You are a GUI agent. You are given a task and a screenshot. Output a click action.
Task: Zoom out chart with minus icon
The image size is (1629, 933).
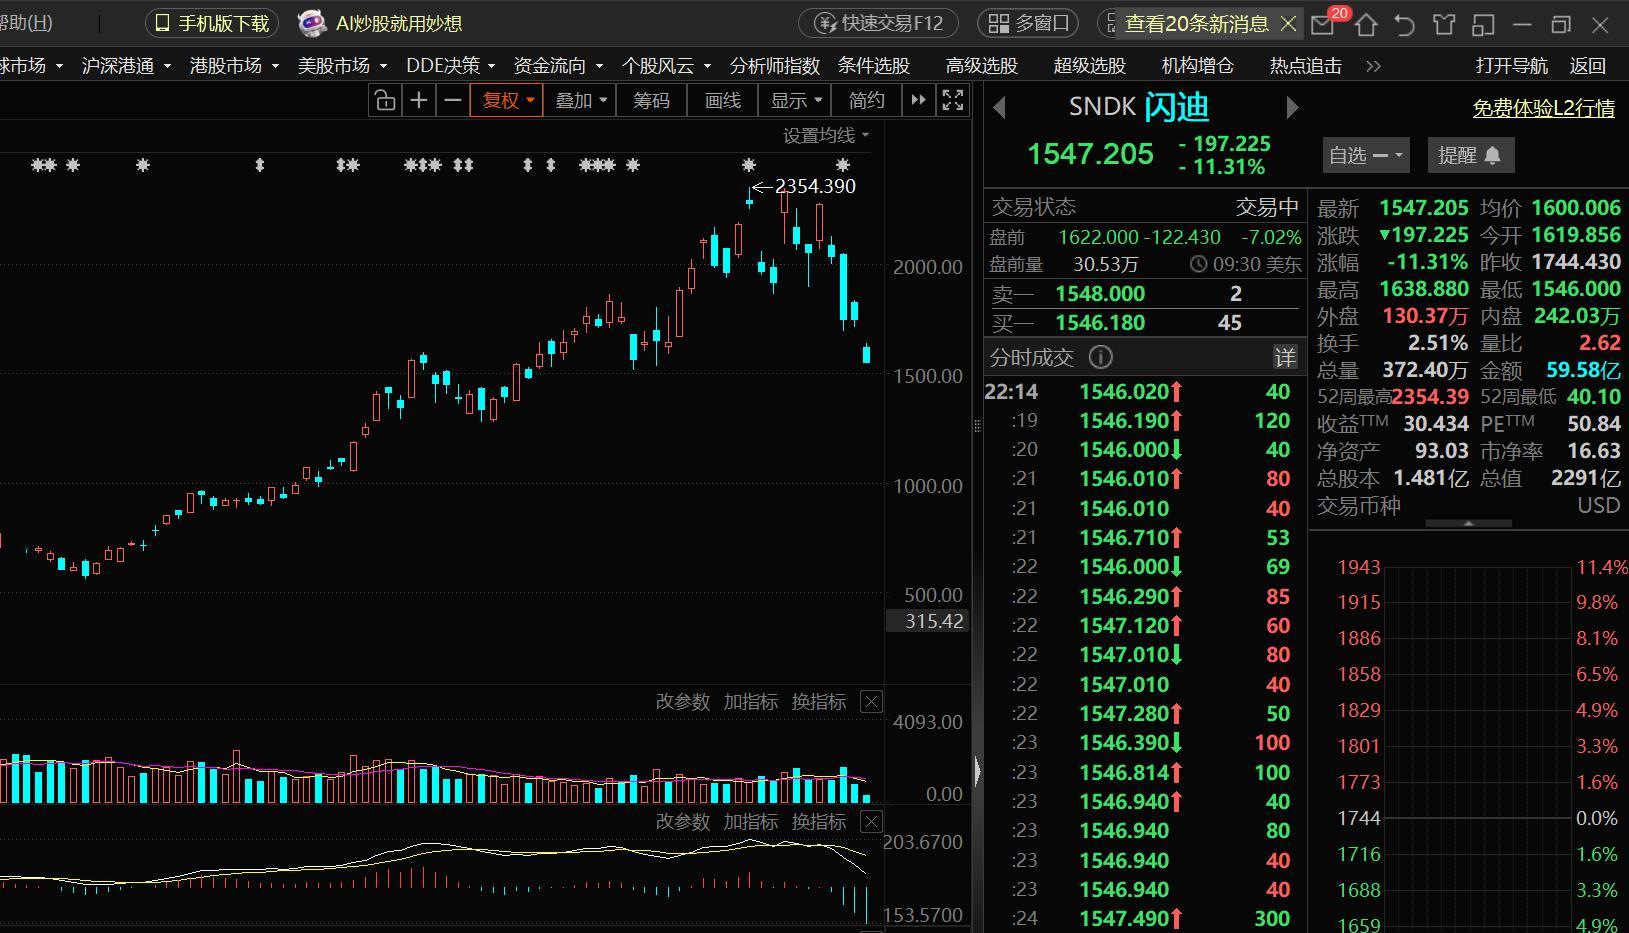453,100
